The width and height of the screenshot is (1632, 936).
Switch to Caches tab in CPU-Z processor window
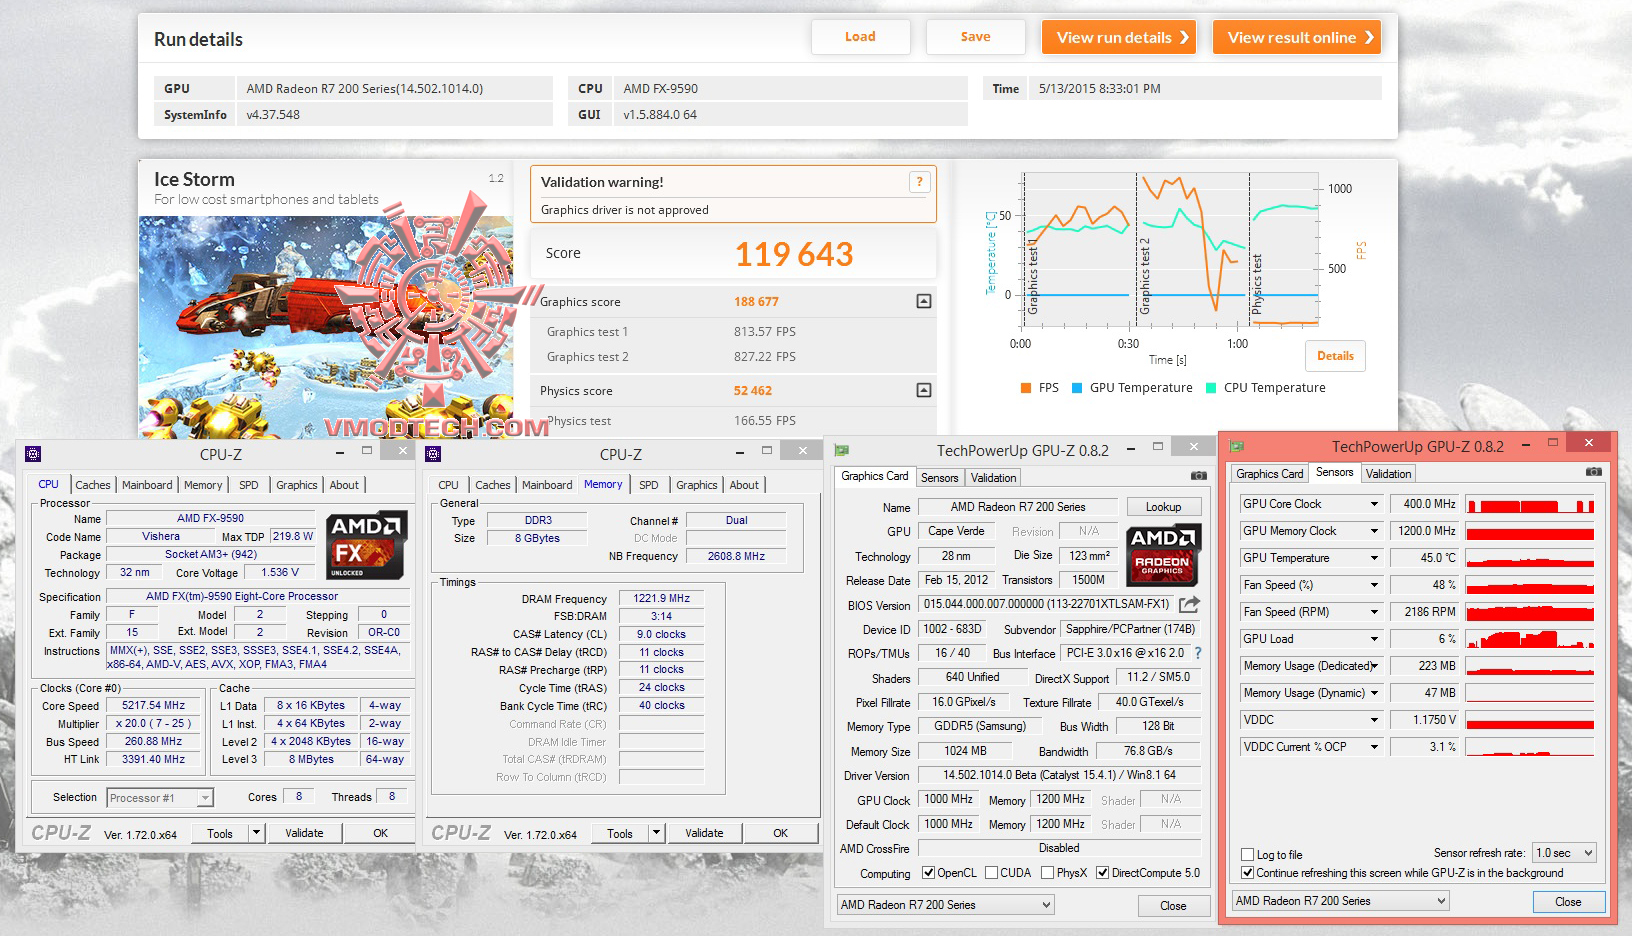(93, 485)
